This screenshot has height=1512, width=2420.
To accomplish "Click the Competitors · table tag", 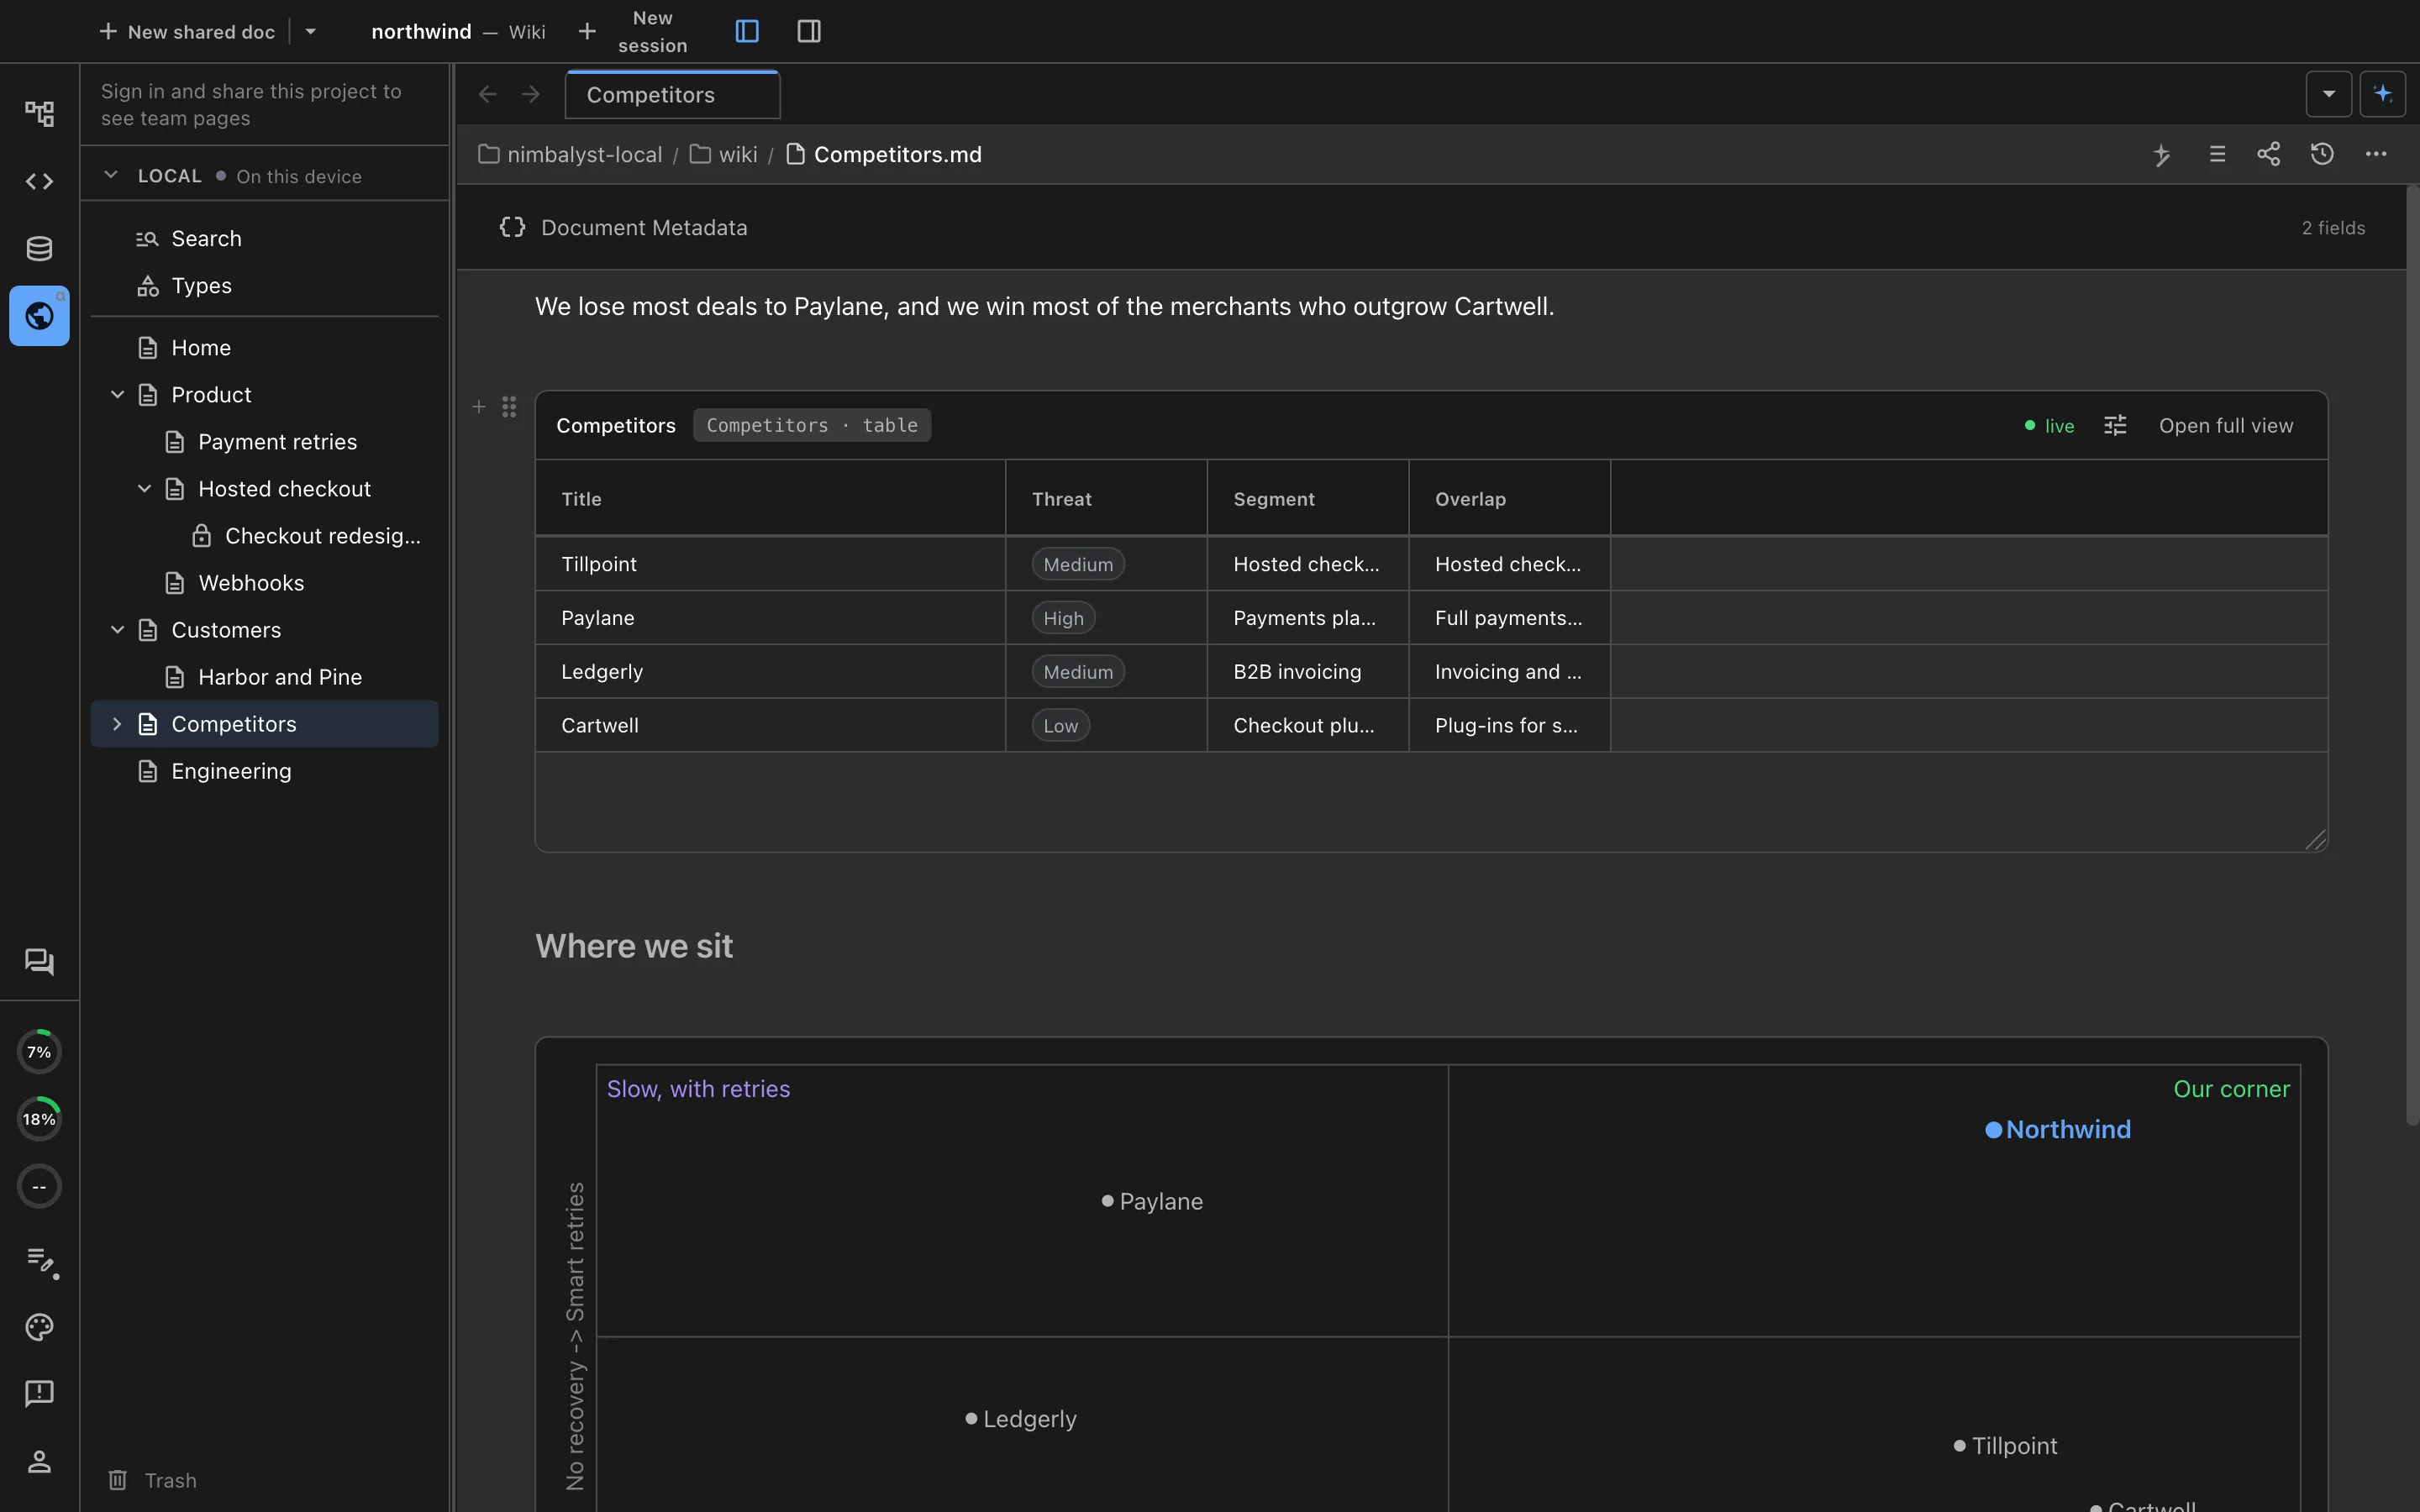I will [x=812, y=425].
